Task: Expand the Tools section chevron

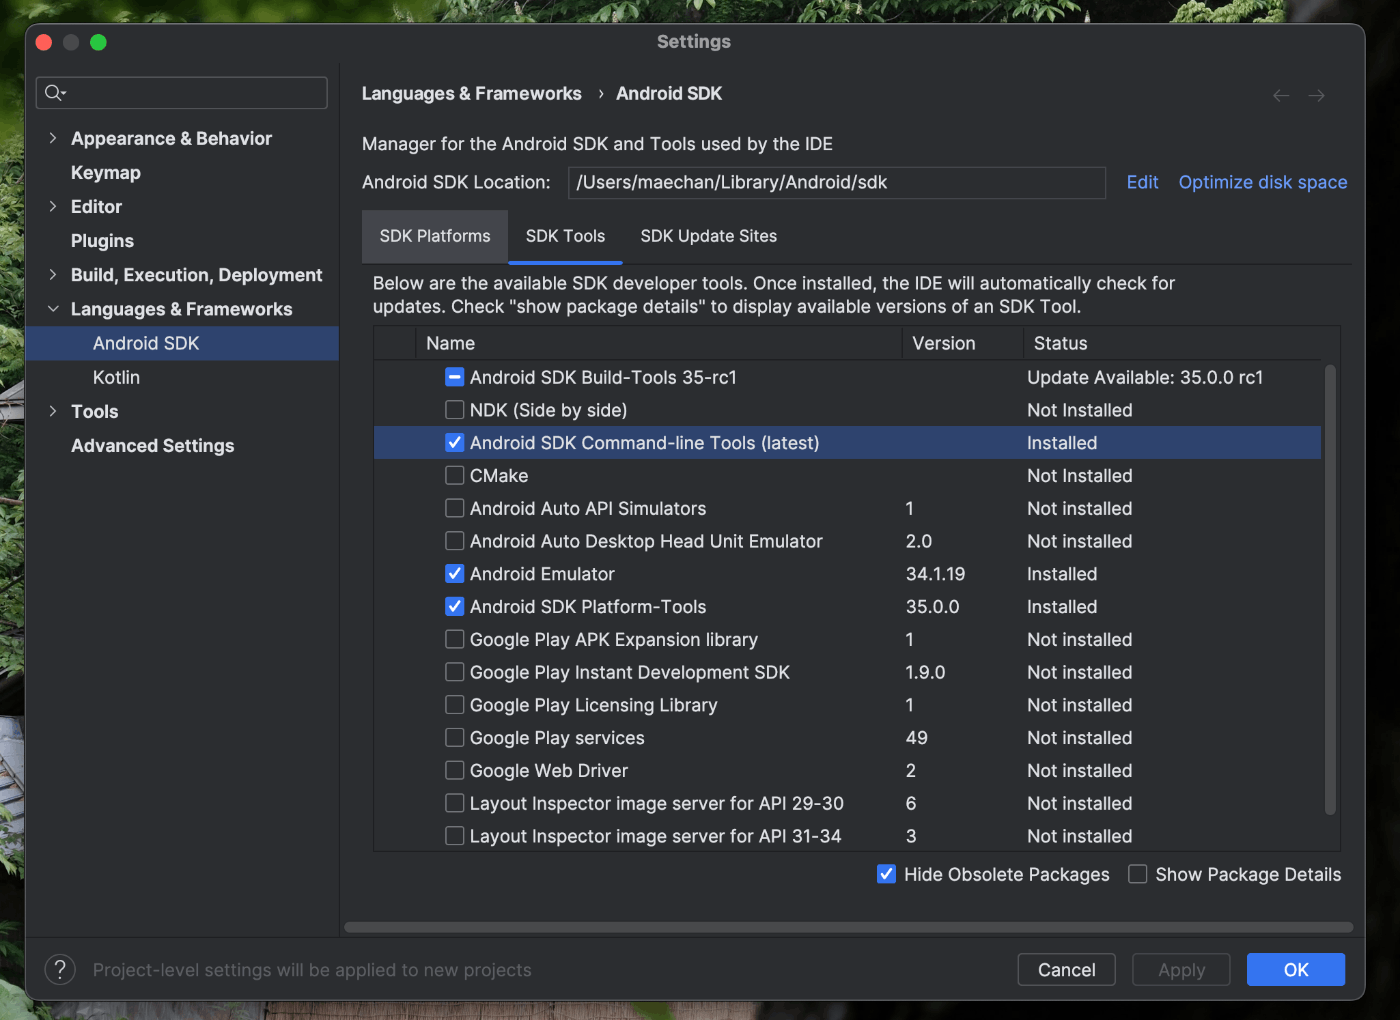Action: pyautogui.click(x=52, y=411)
